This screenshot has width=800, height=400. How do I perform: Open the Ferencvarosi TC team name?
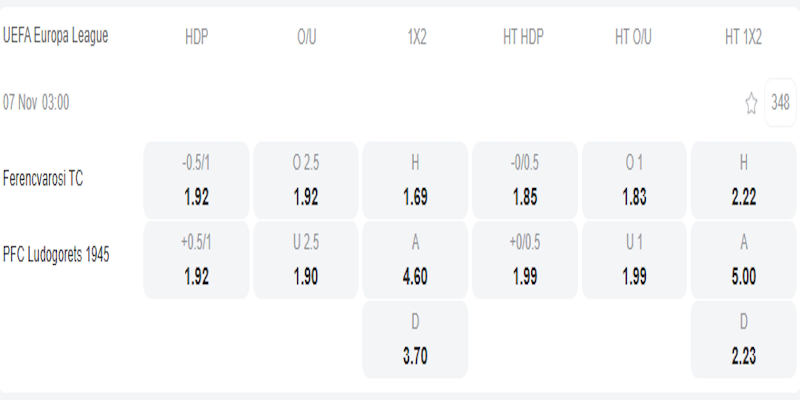coord(45,180)
